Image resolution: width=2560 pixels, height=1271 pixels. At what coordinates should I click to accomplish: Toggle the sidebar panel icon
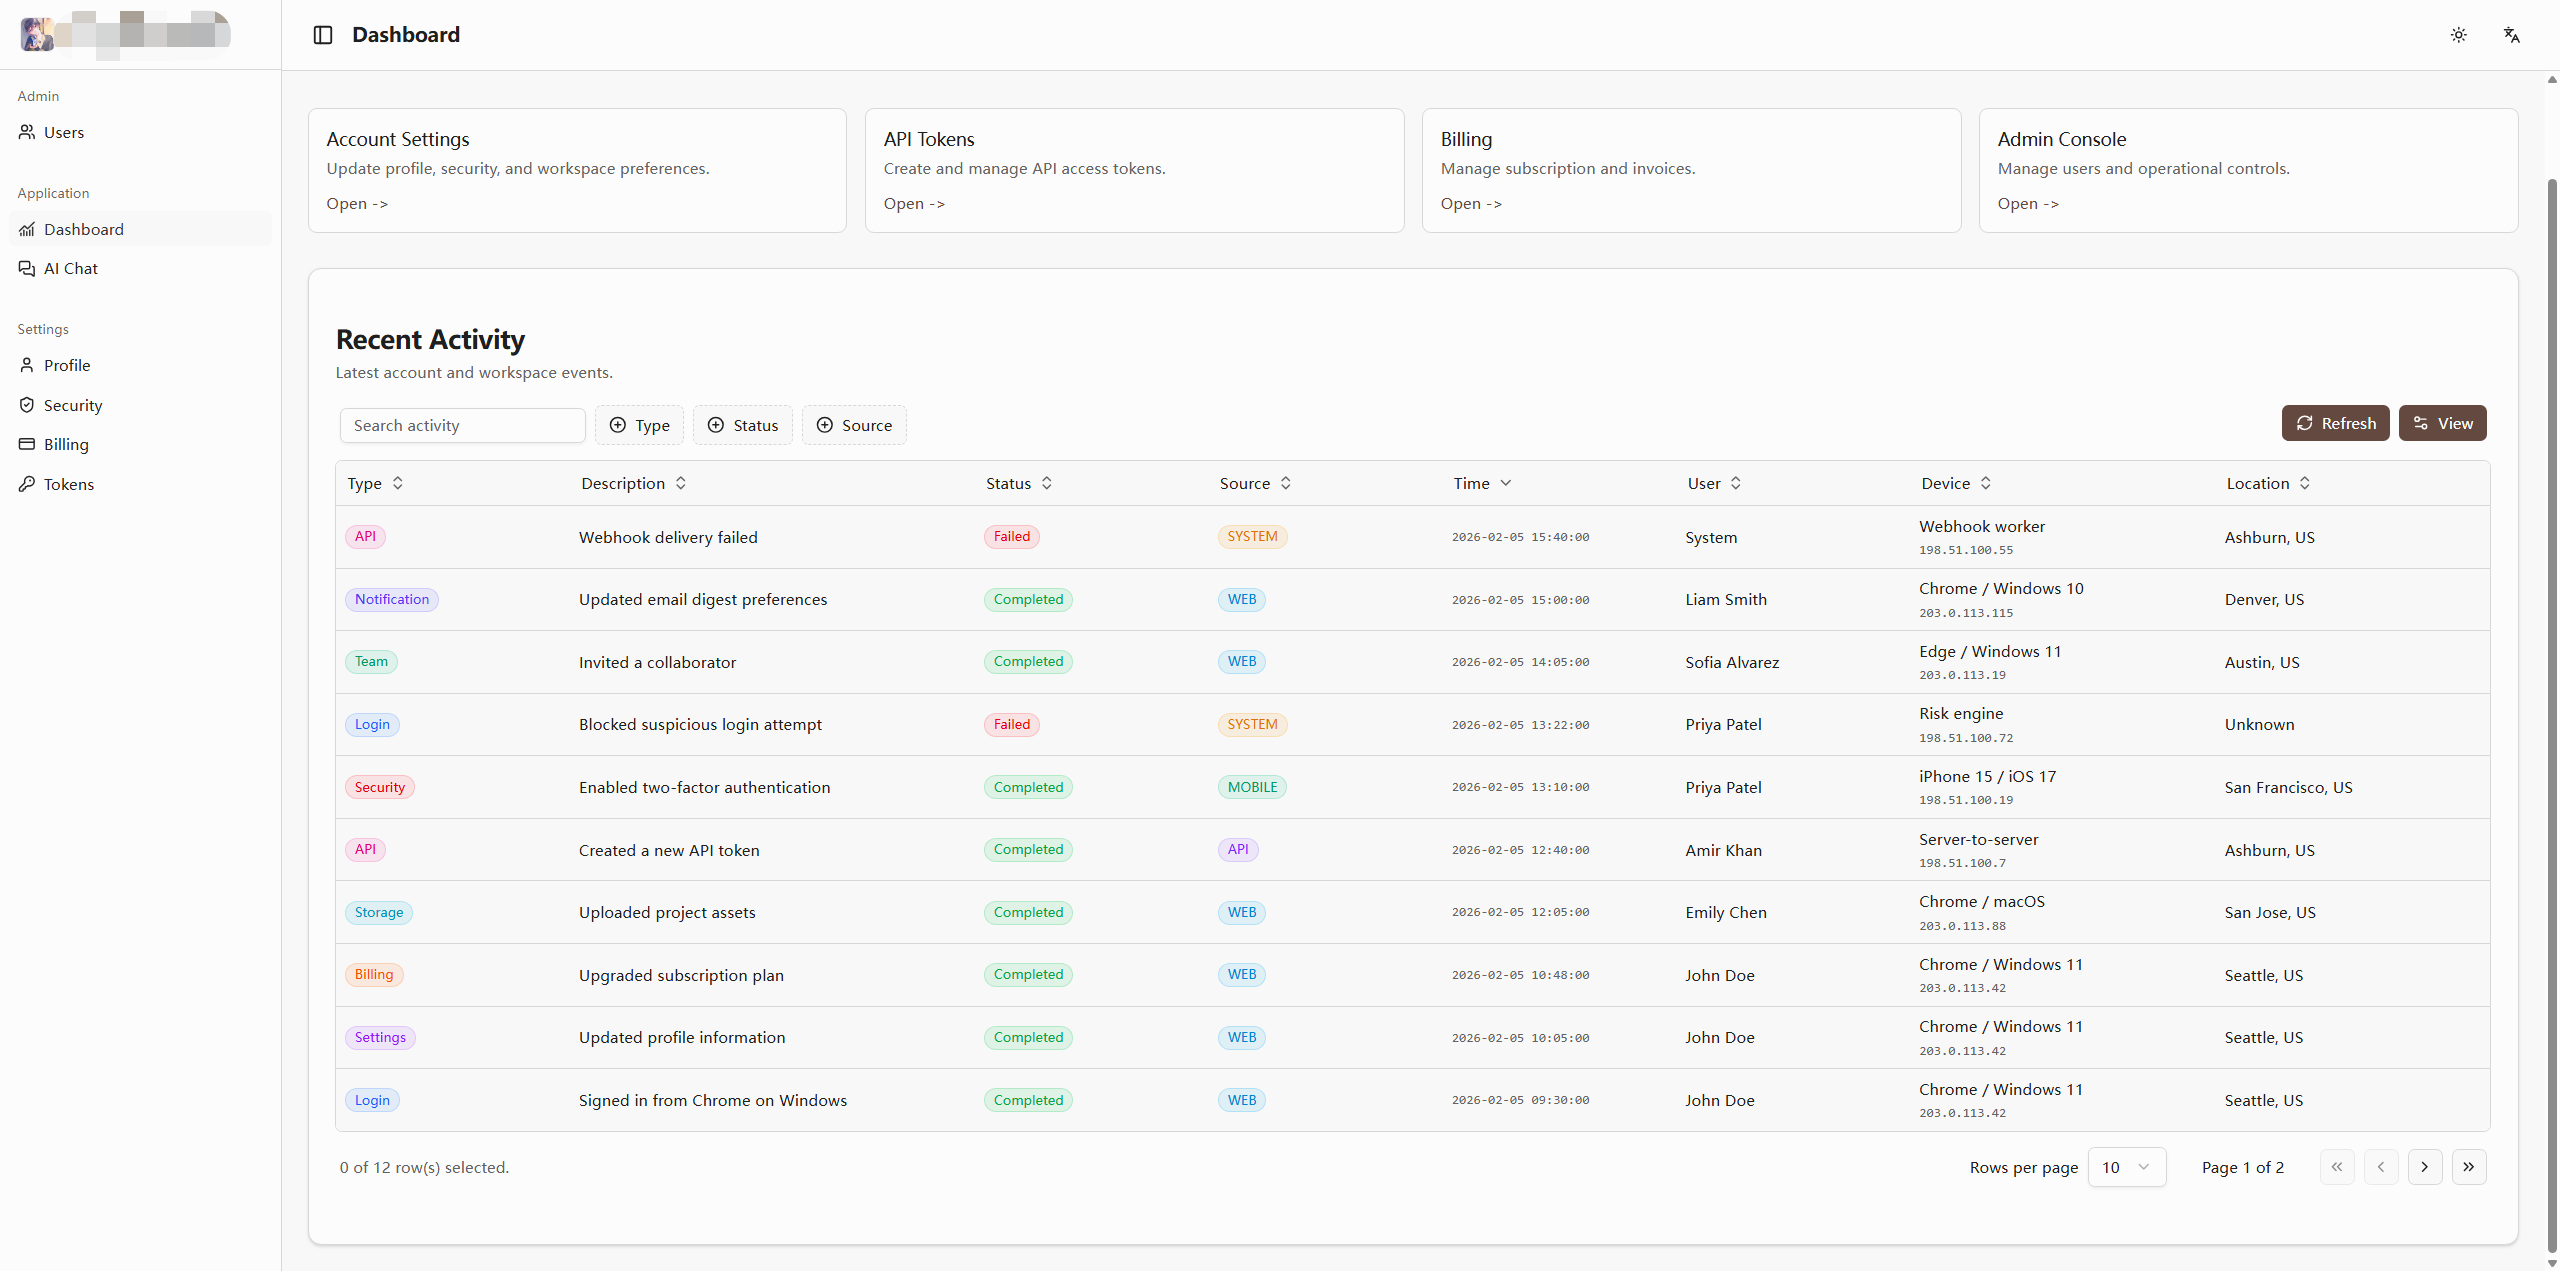tap(323, 35)
